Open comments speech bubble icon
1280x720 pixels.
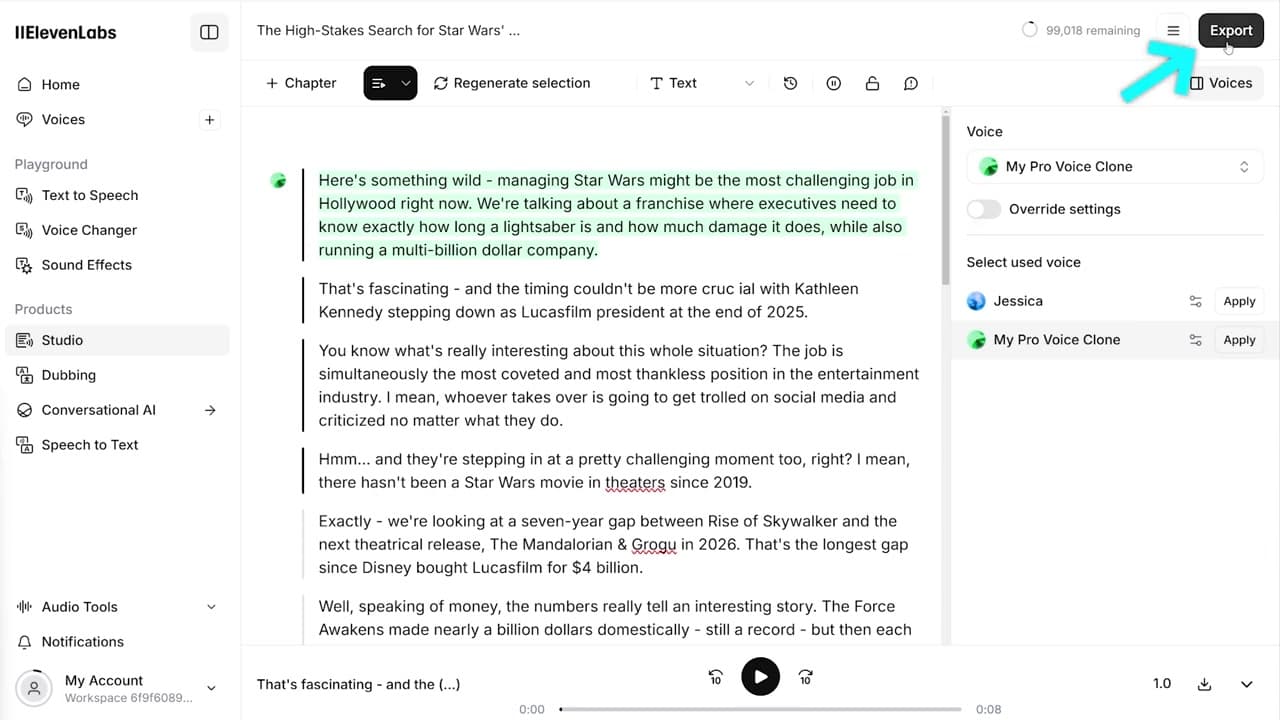[911, 83]
